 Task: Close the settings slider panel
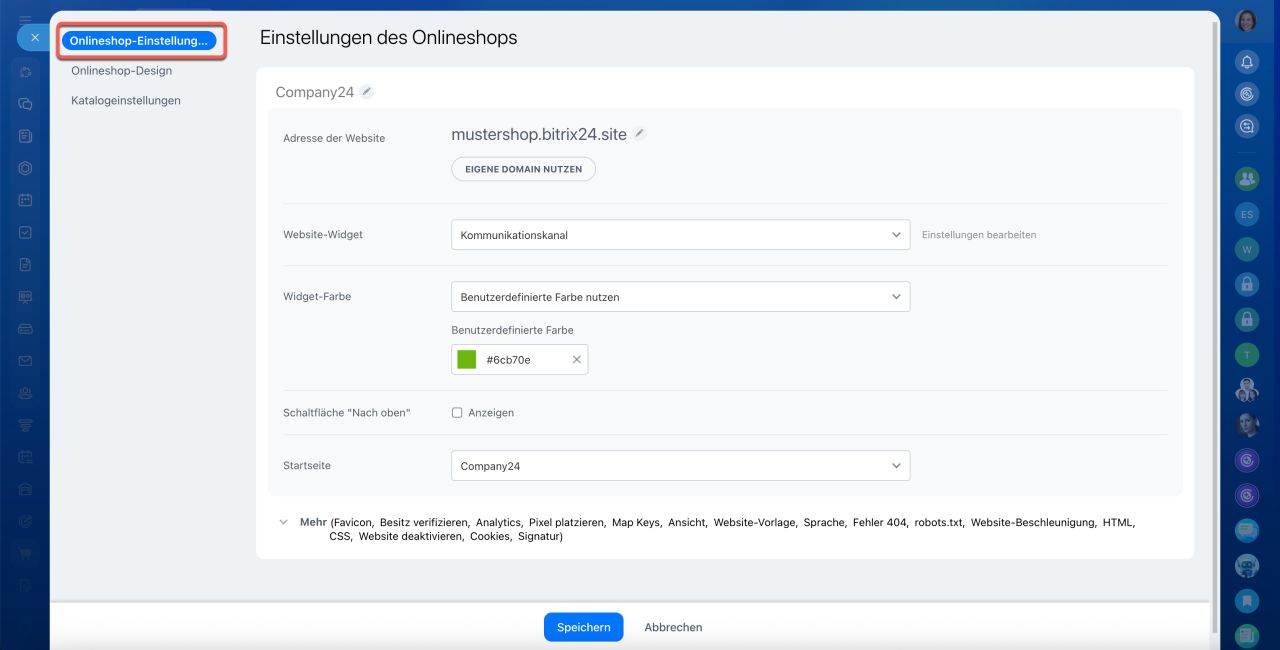click(x=35, y=38)
